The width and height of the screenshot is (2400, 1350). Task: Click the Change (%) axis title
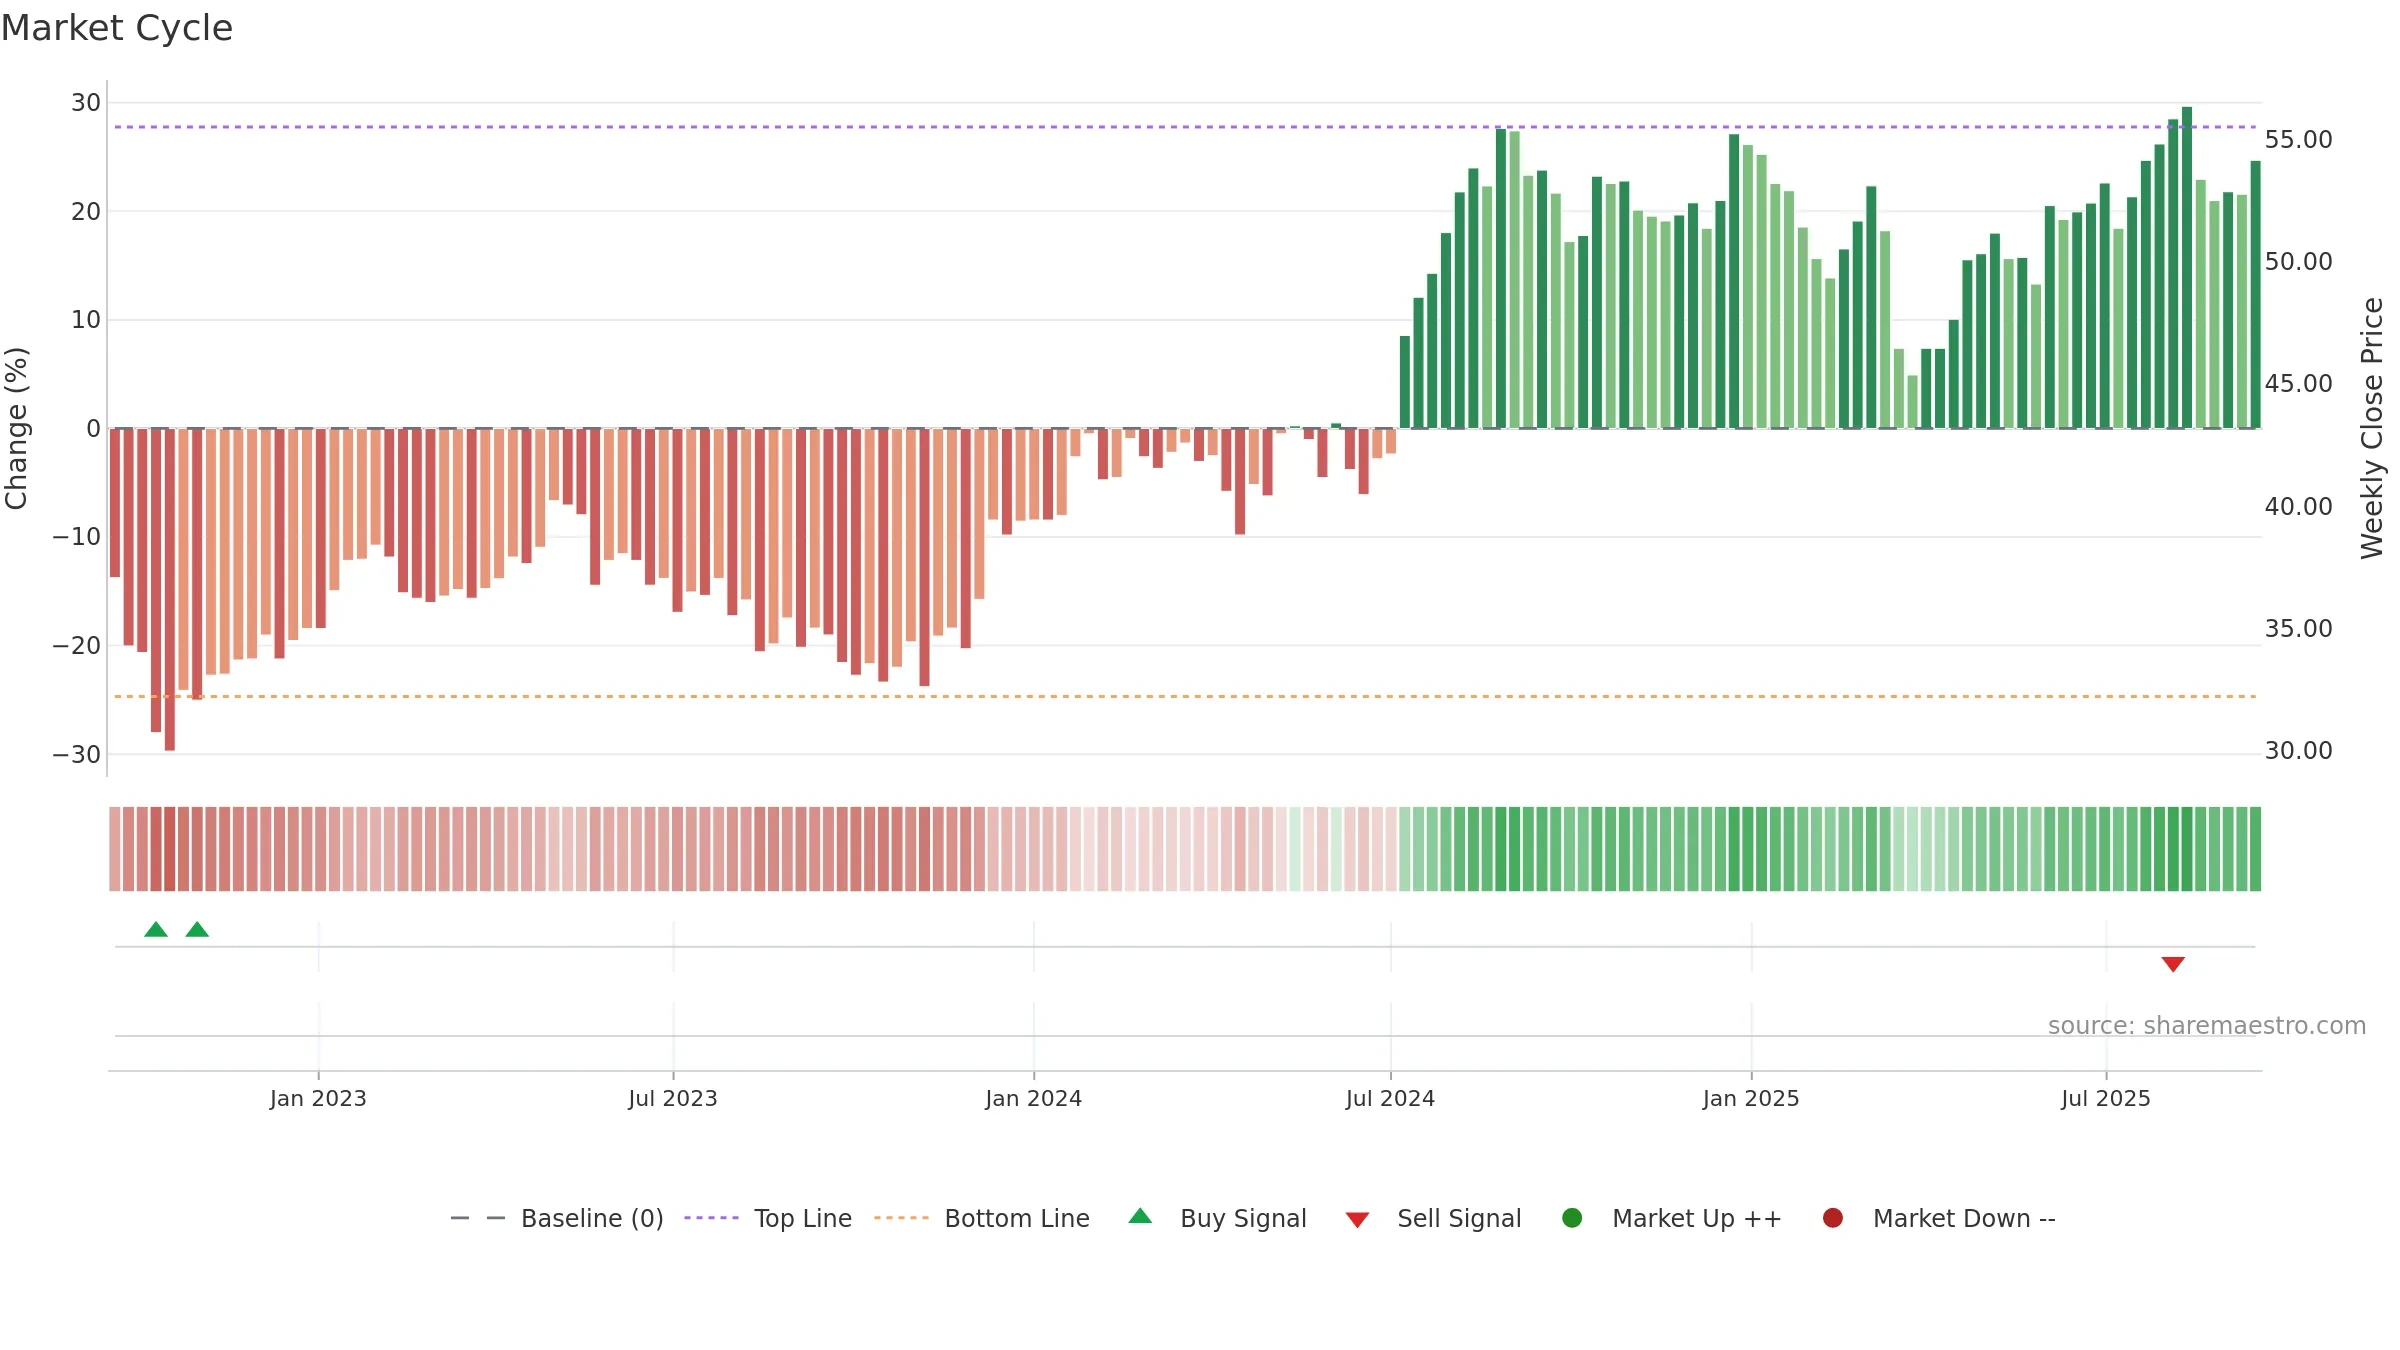[x=16, y=428]
